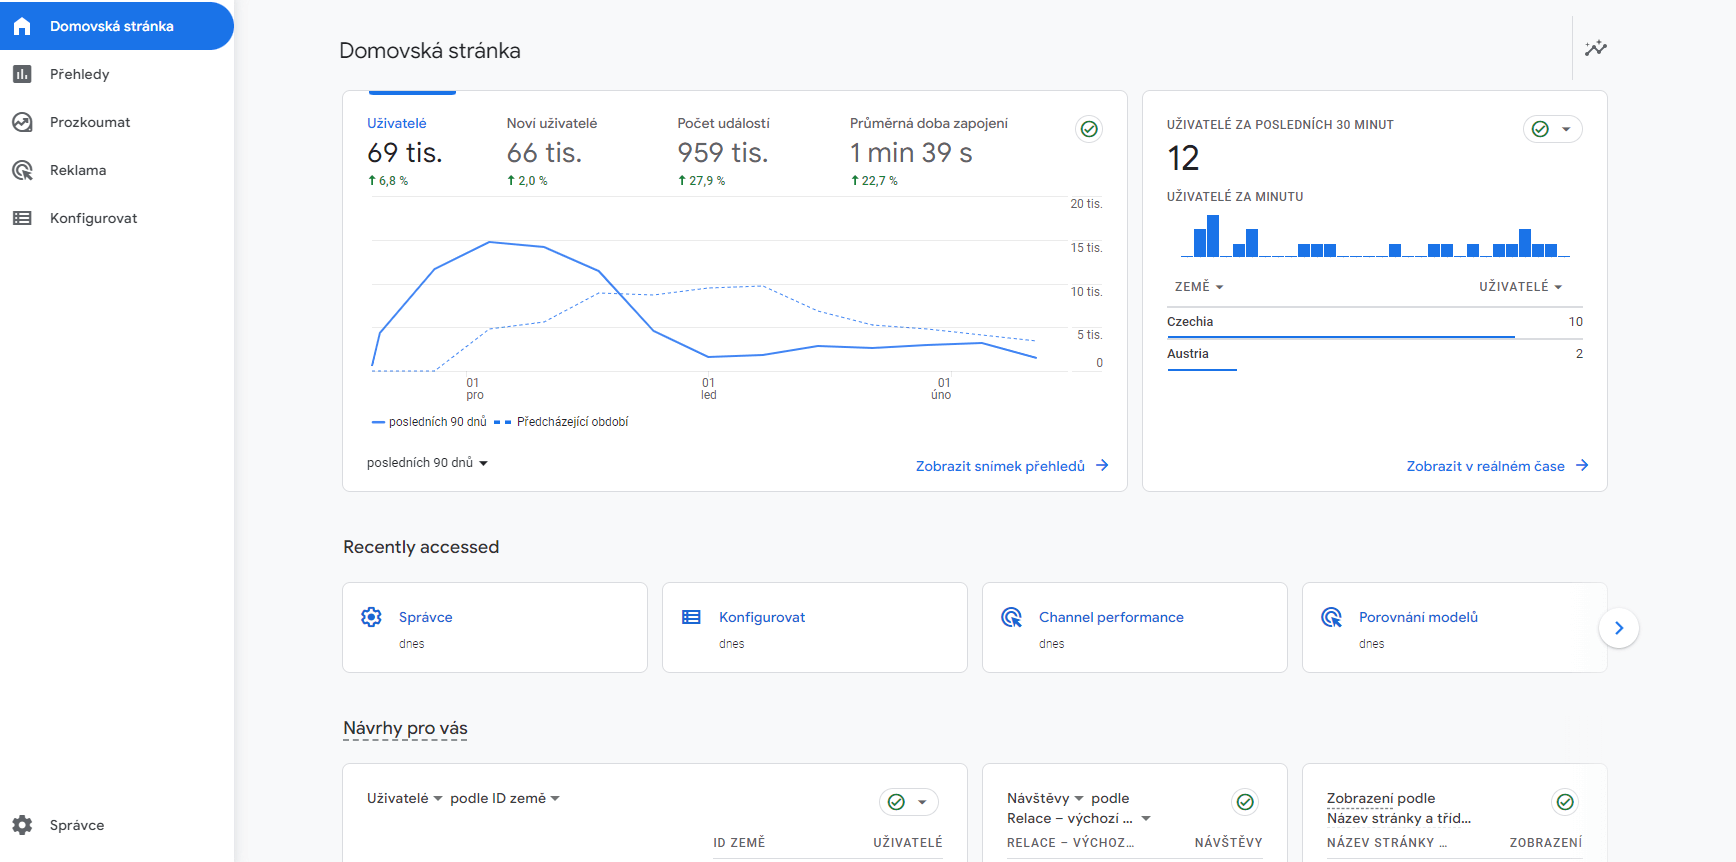This screenshot has height=862, width=1736.
Task: Click the Návrhy pro vás heading
Action: pyautogui.click(x=405, y=728)
